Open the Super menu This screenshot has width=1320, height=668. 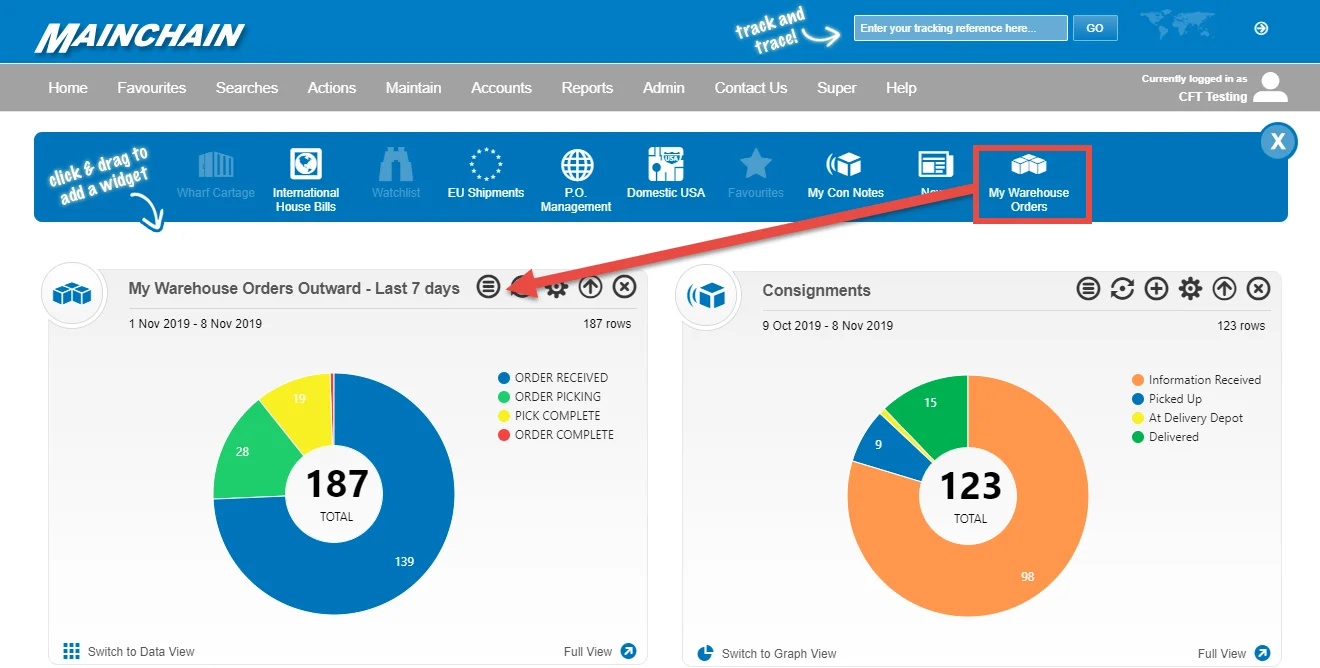pyautogui.click(x=837, y=88)
